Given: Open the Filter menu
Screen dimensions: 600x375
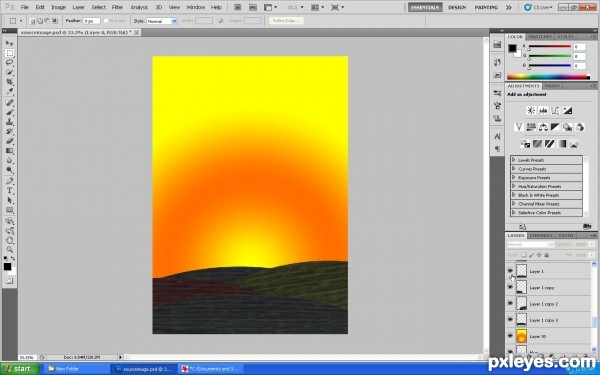Looking at the screenshot, I should point(117,7).
